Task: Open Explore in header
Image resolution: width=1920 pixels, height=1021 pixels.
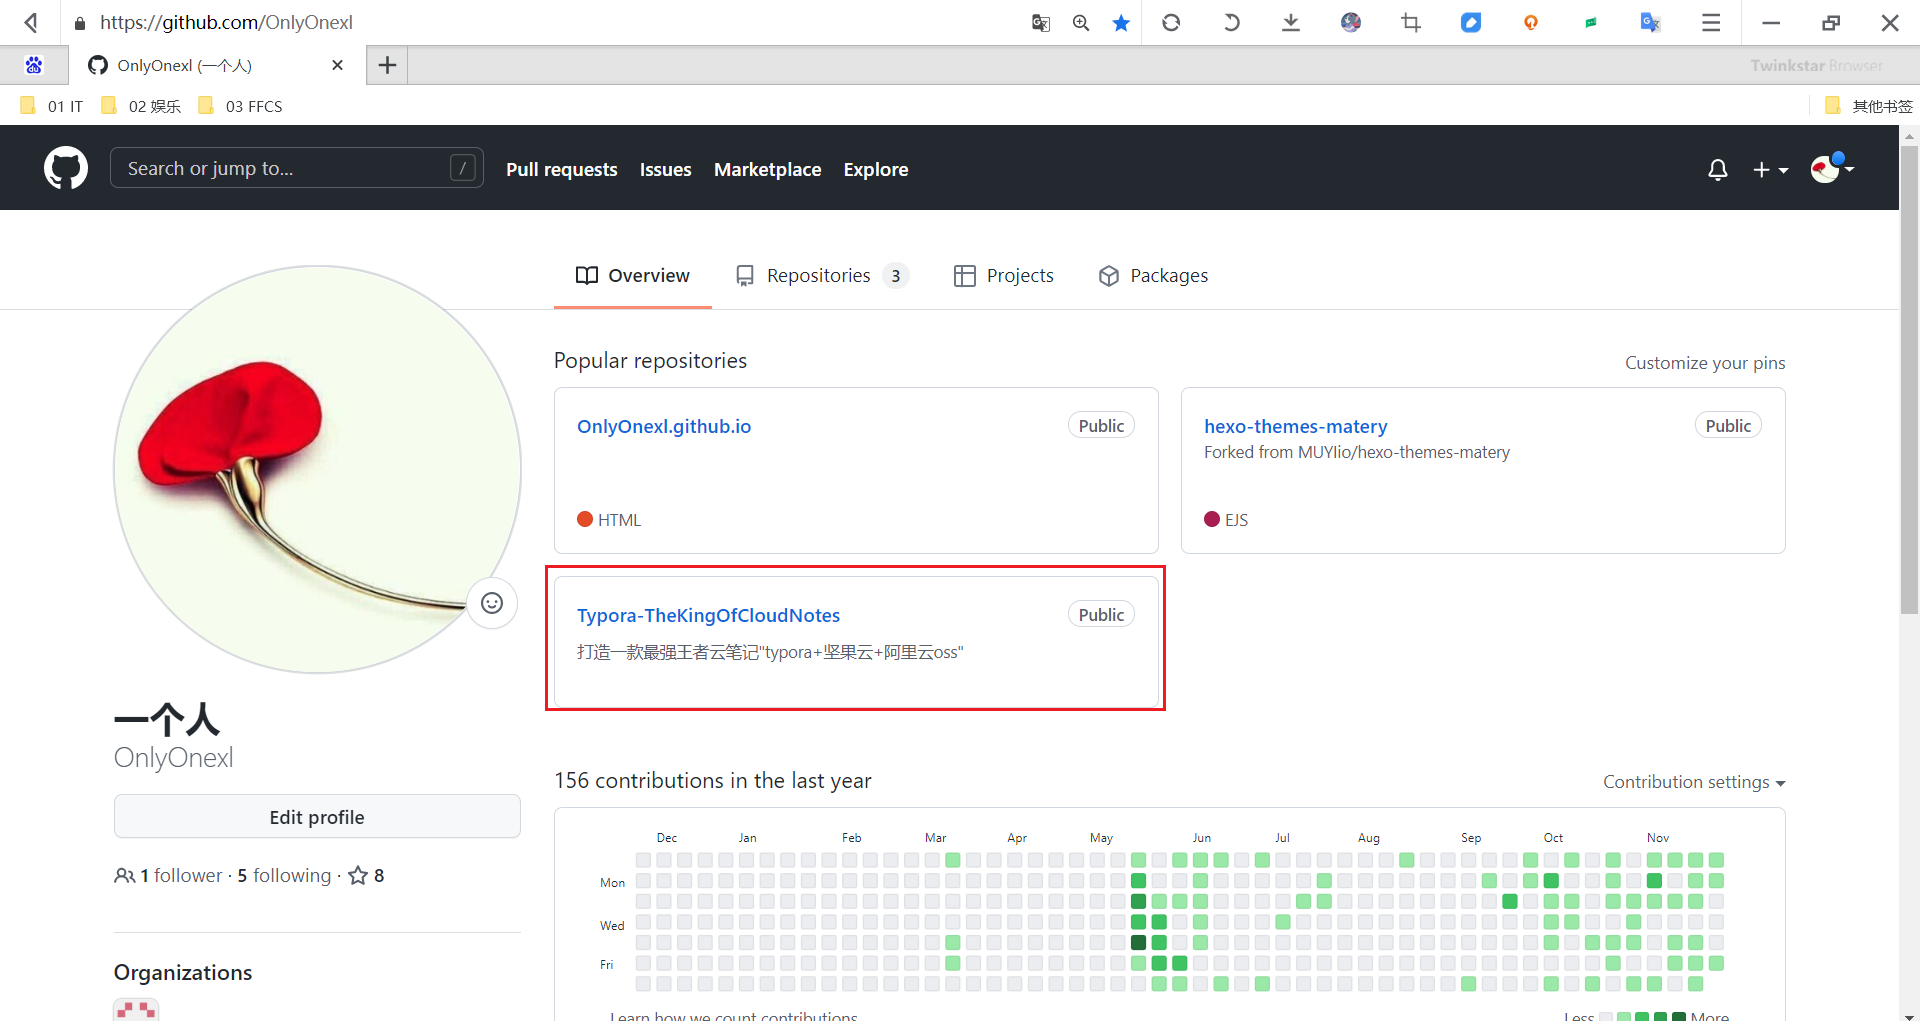Action: (876, 169)
